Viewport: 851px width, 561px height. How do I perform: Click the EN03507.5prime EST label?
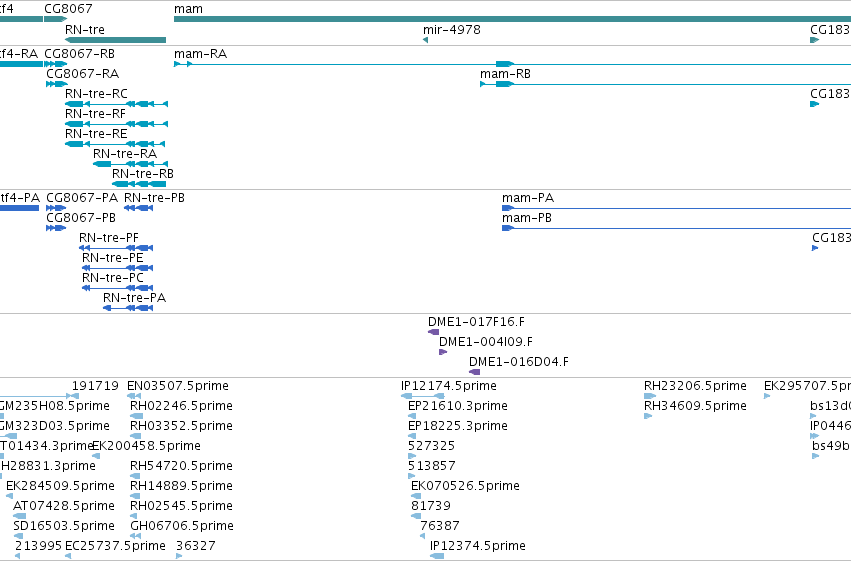coord(178,386)
